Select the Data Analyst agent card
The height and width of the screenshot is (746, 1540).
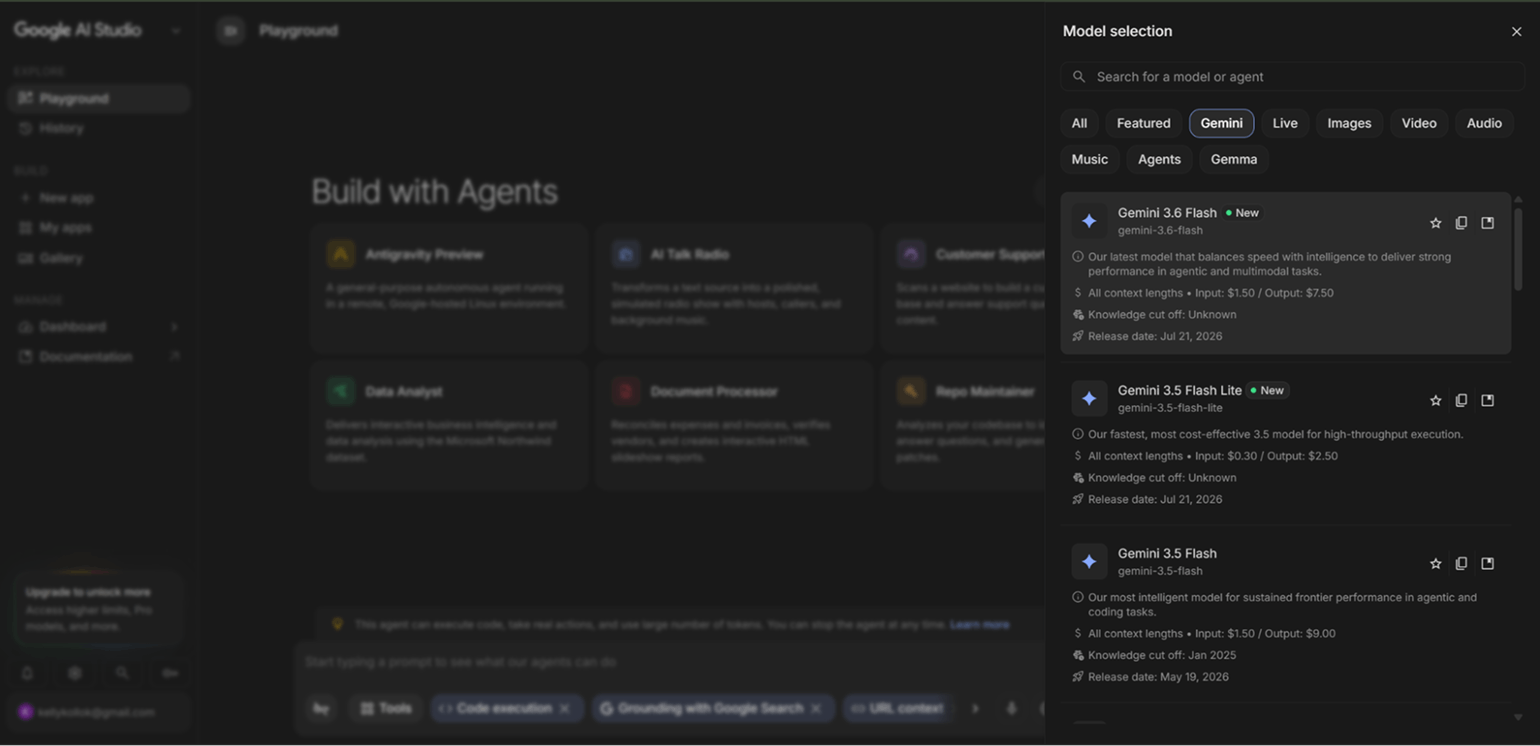[x=449, y=425]
